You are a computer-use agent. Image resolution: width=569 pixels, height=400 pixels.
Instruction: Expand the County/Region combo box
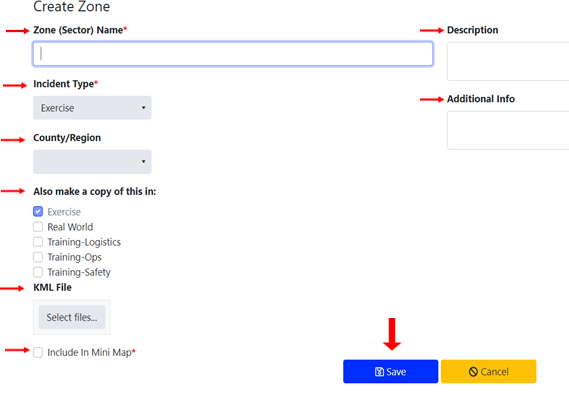[92, 162]
